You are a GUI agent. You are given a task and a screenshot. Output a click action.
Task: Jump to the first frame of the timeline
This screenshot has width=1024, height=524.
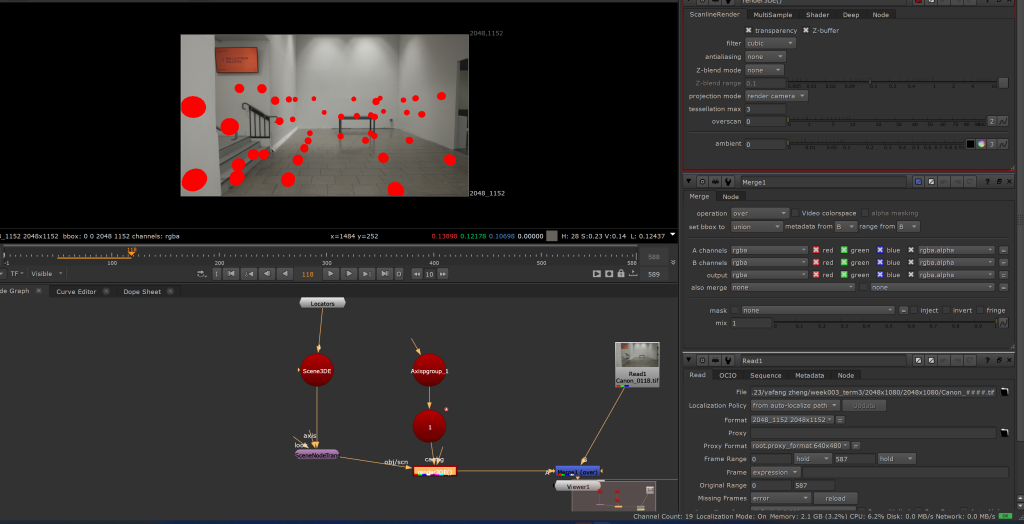(231, 273)
